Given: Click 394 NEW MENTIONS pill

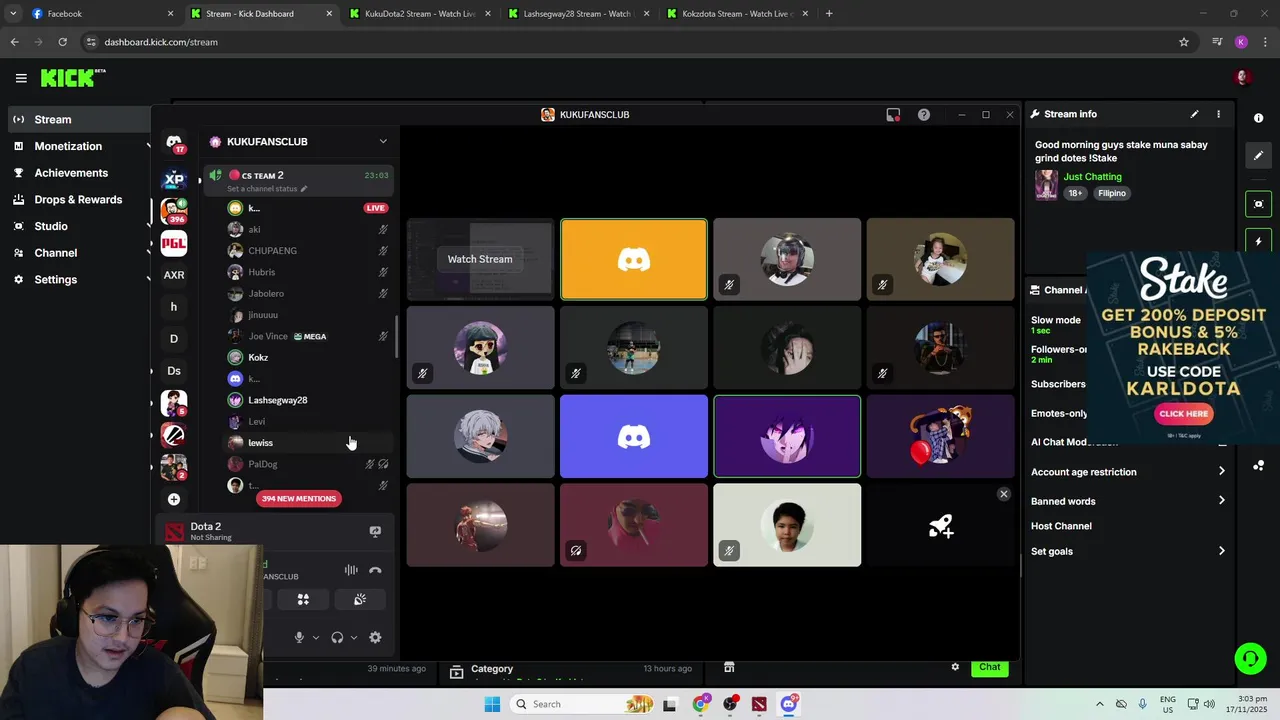Looking at the screenshot, I should [299, 498].
